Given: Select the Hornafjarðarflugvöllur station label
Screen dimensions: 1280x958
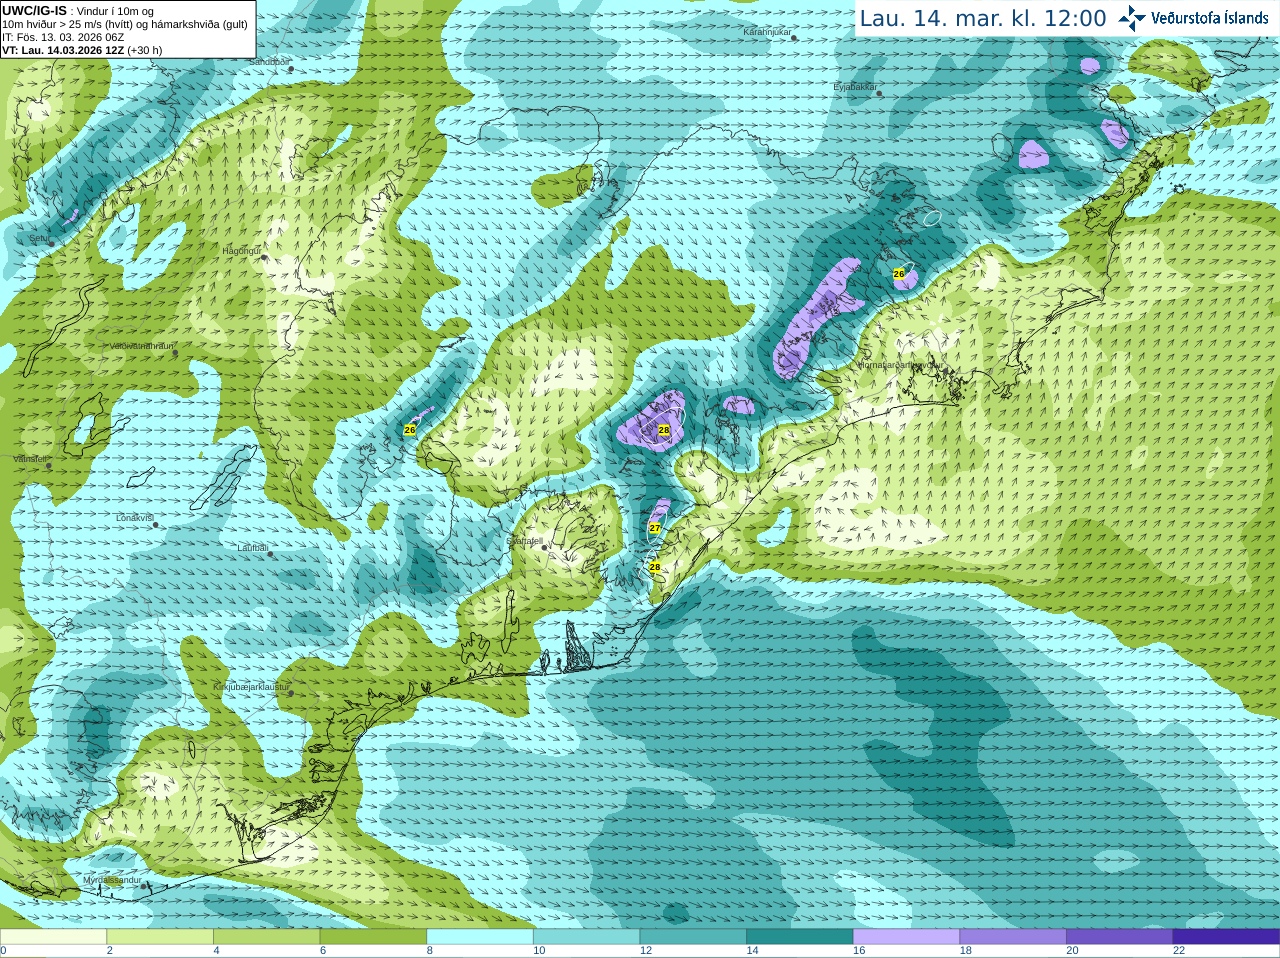Looking at the screenshot, I should point(900,366).
